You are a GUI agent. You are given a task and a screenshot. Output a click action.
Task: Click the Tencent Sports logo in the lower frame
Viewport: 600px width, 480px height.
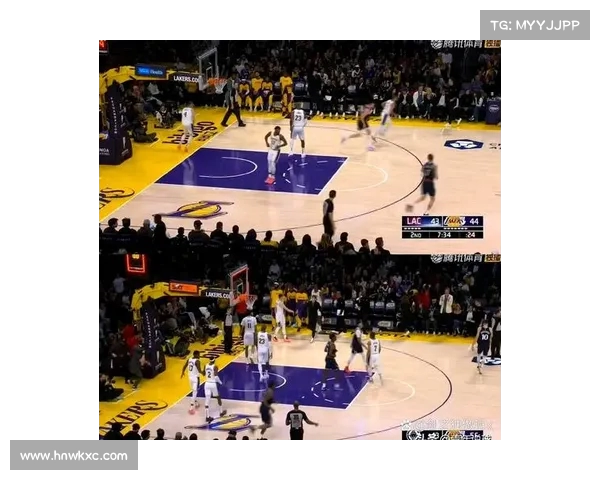464,258
